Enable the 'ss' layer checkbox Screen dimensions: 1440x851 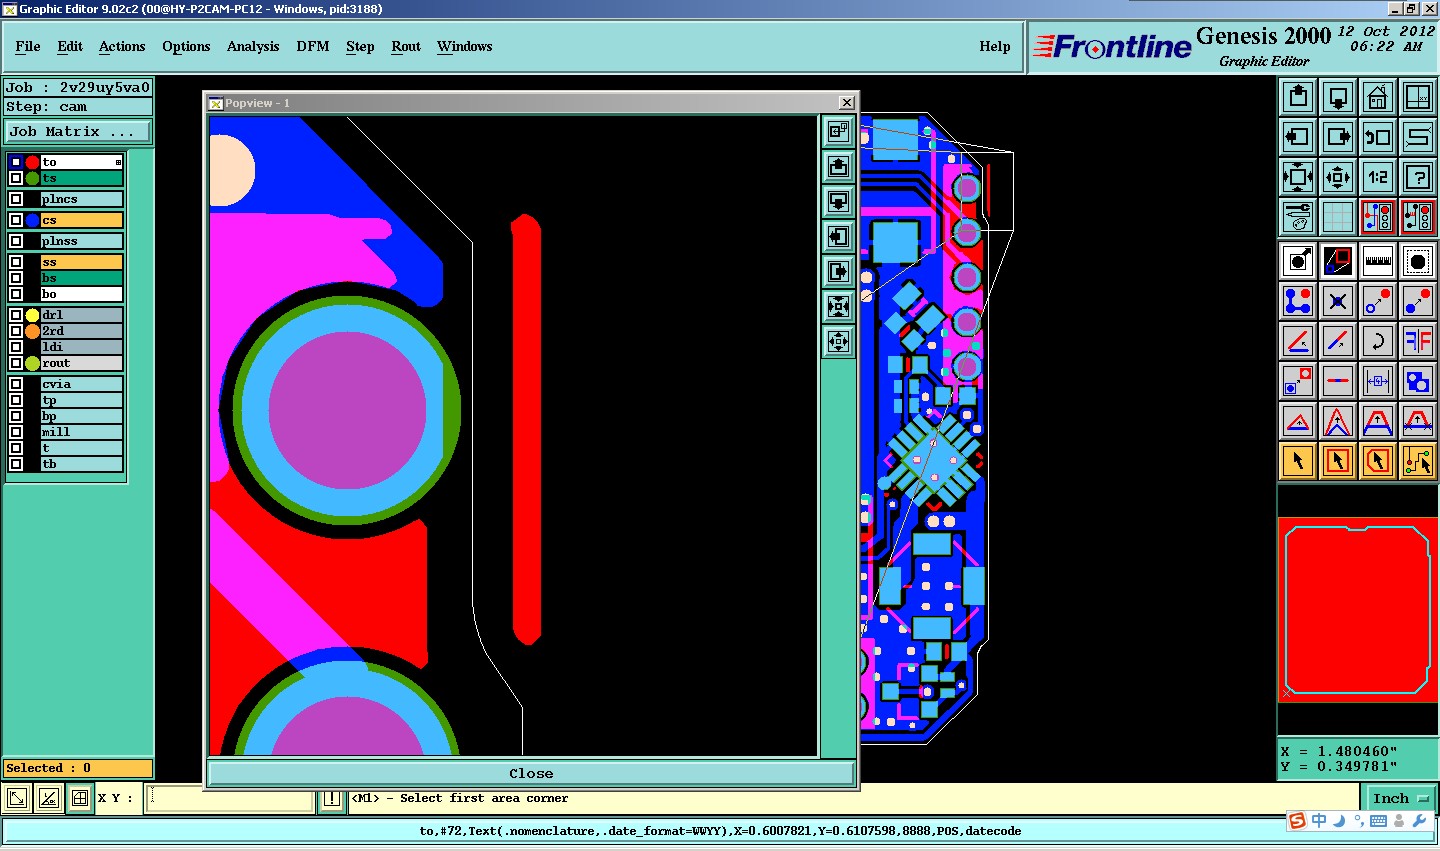point(16,262)
